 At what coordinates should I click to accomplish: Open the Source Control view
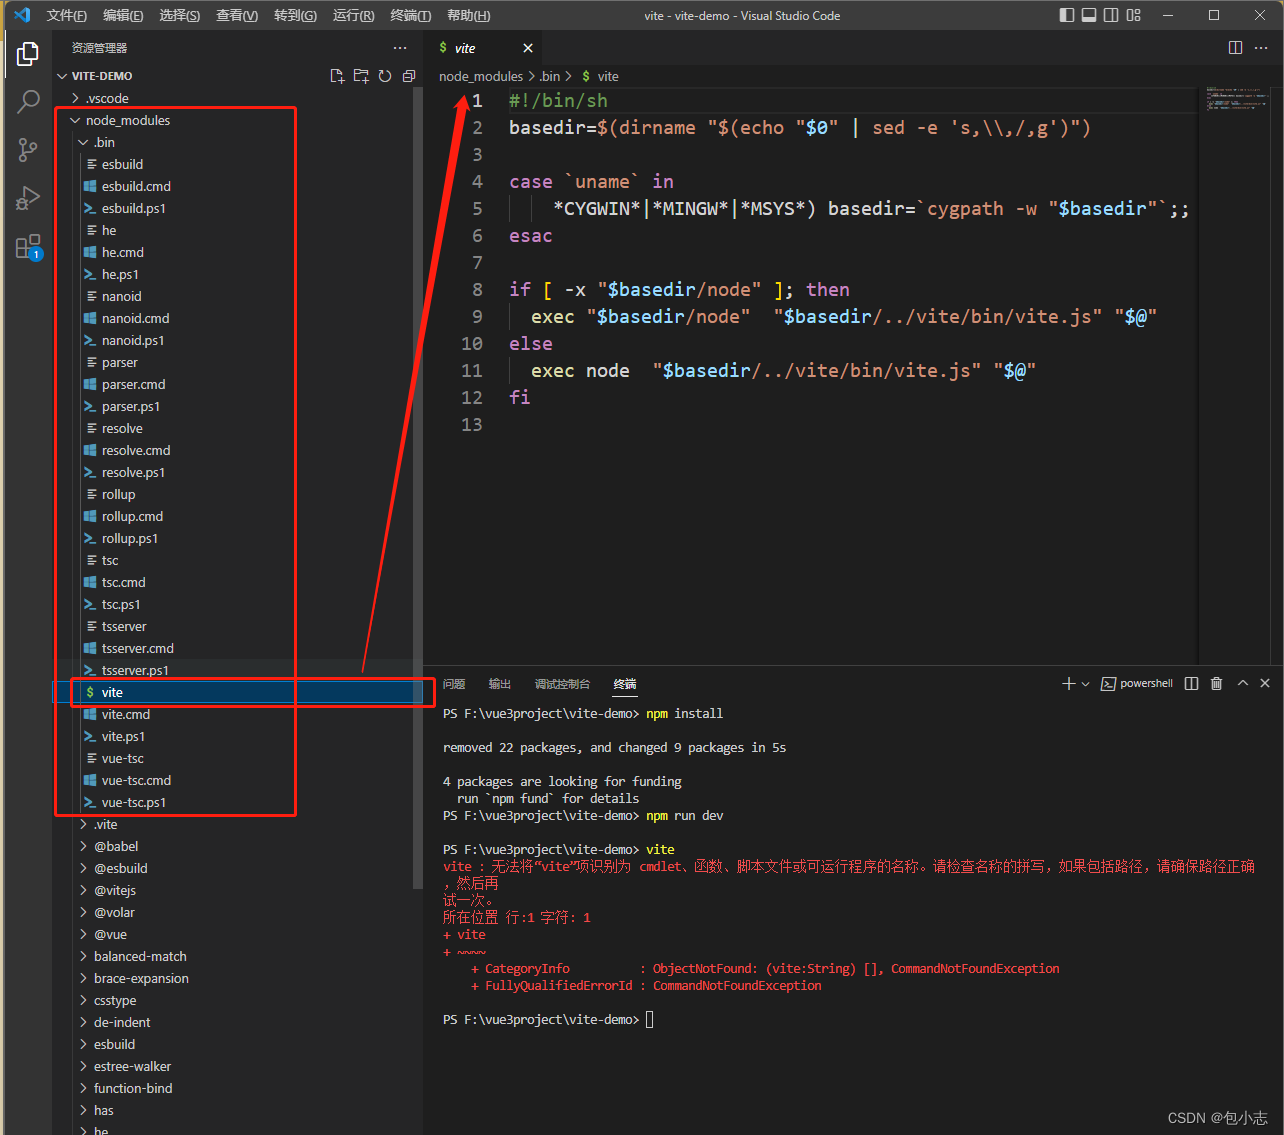pos(27,150)
